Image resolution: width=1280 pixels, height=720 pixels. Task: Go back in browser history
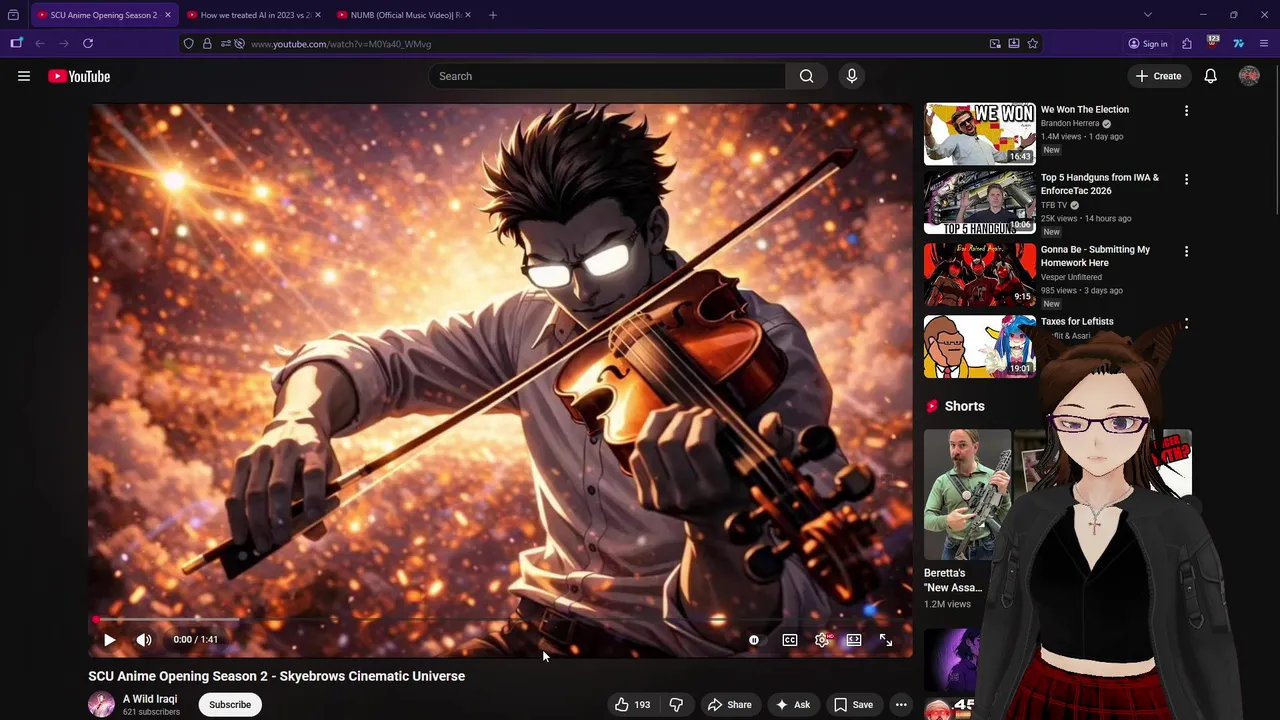40,44
